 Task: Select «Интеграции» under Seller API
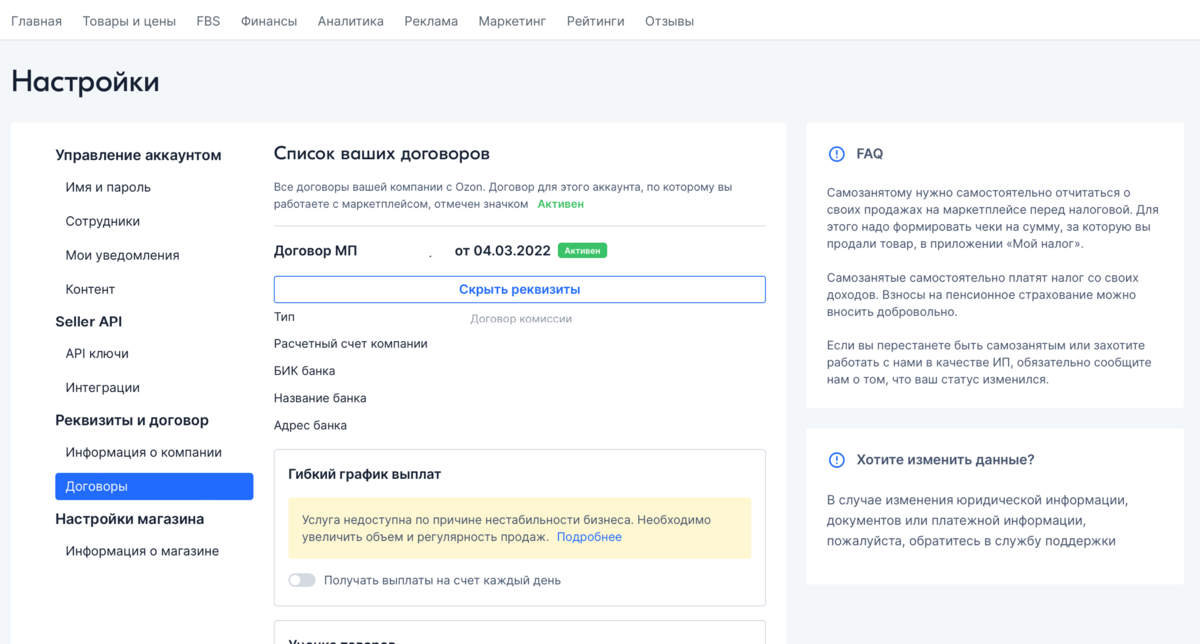[x=101, y=387]
